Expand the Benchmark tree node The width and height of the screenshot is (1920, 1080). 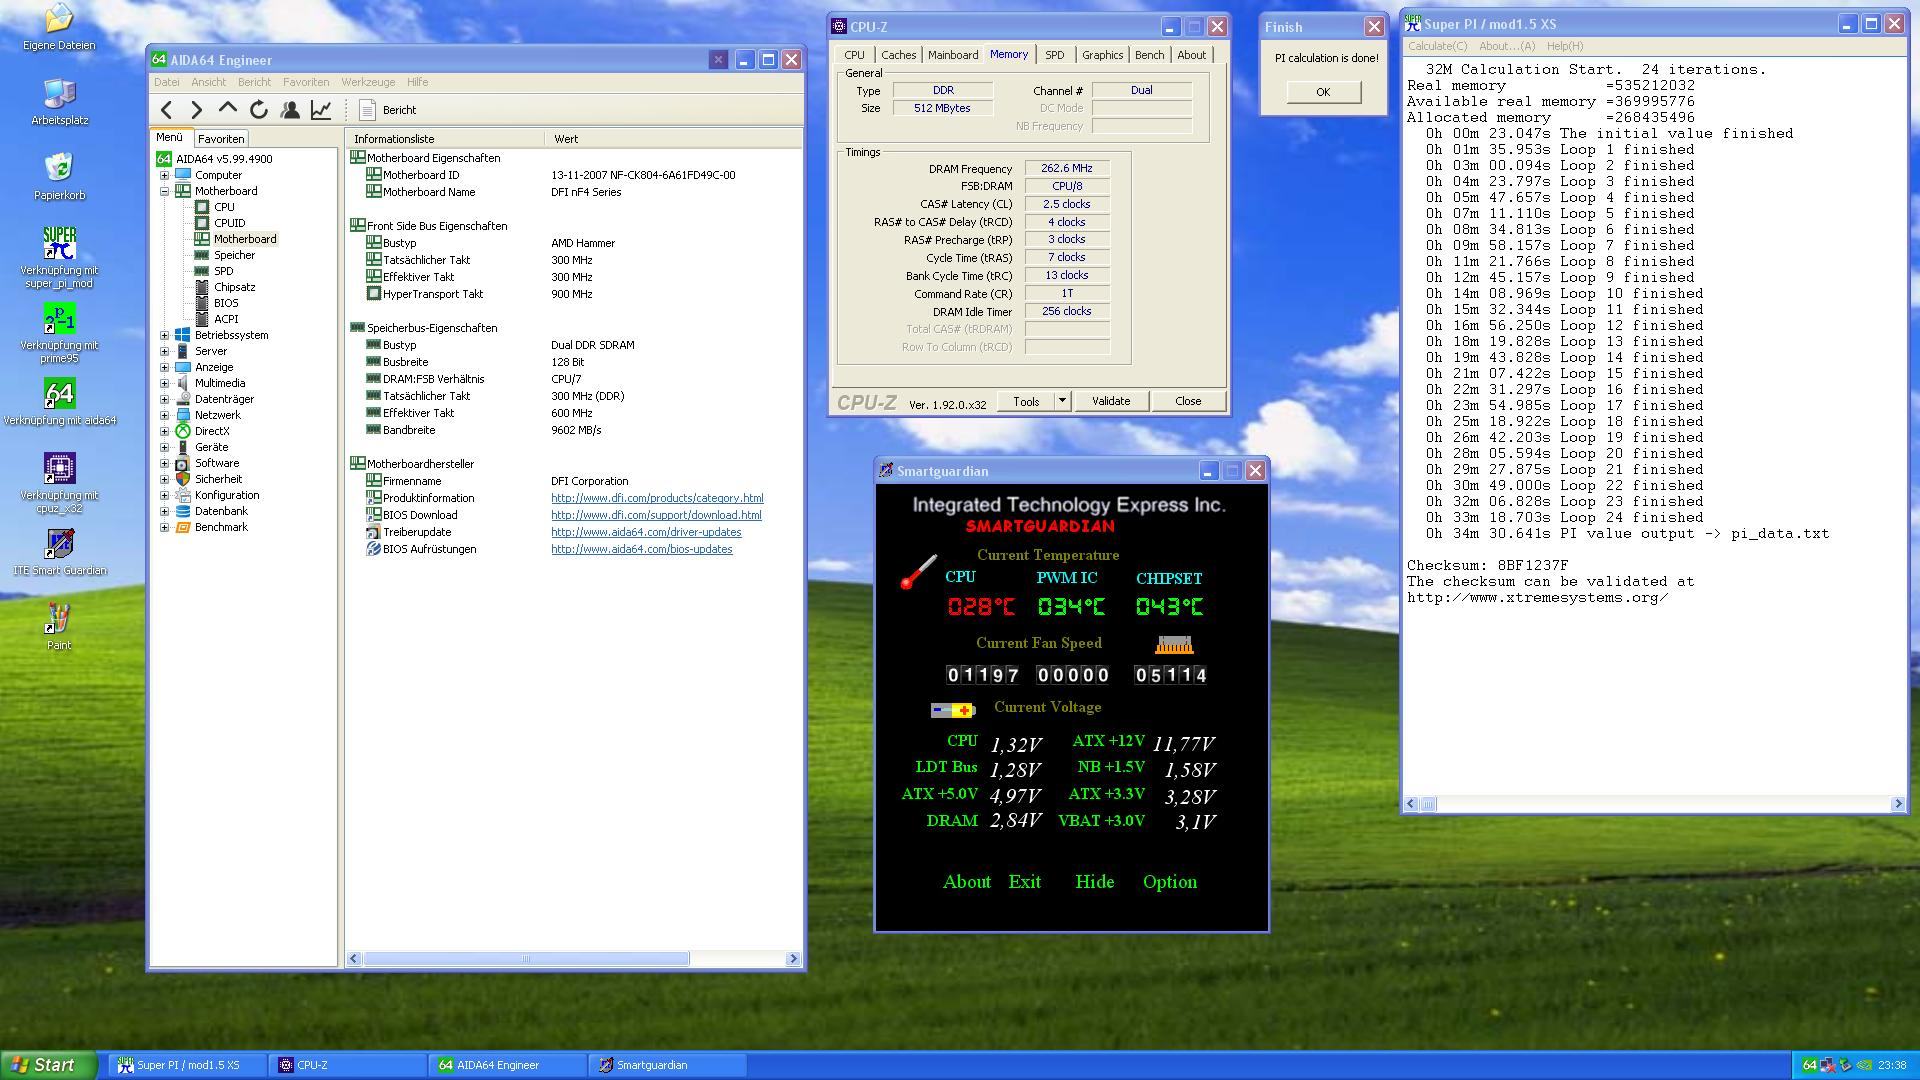pos(164,527)
